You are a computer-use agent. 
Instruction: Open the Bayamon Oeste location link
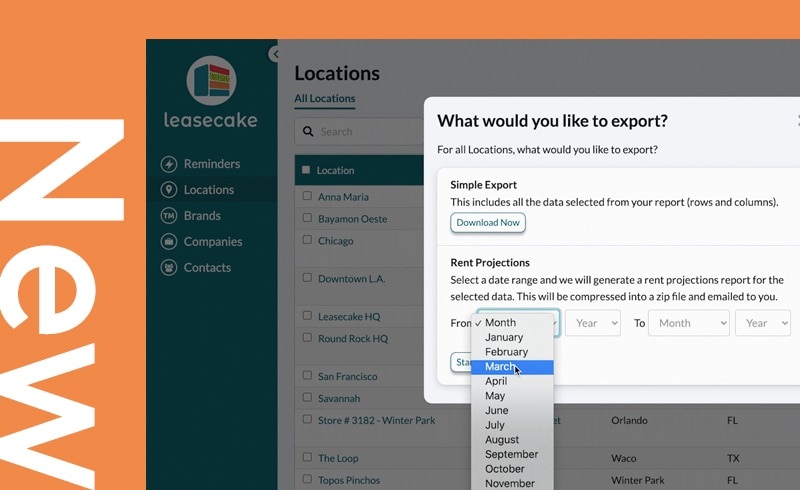click(x=353, y=219)
